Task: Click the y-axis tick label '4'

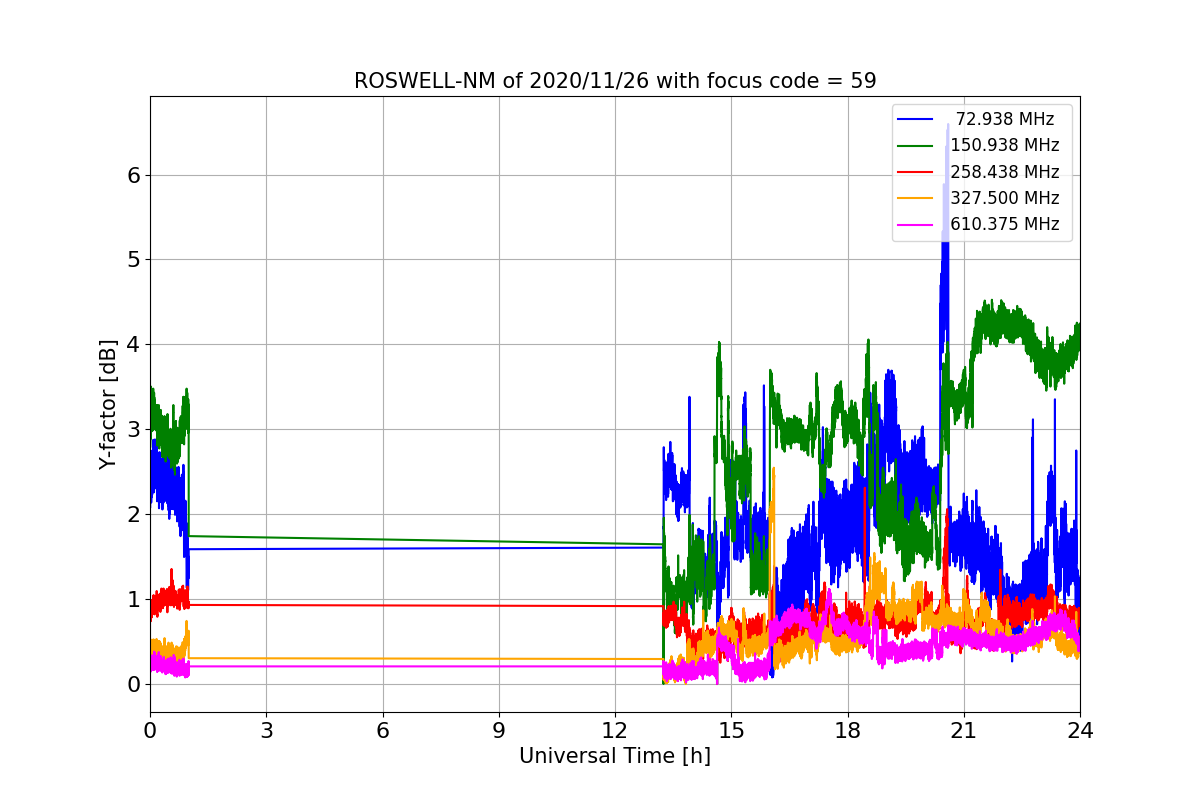Action: coord(133,345)
